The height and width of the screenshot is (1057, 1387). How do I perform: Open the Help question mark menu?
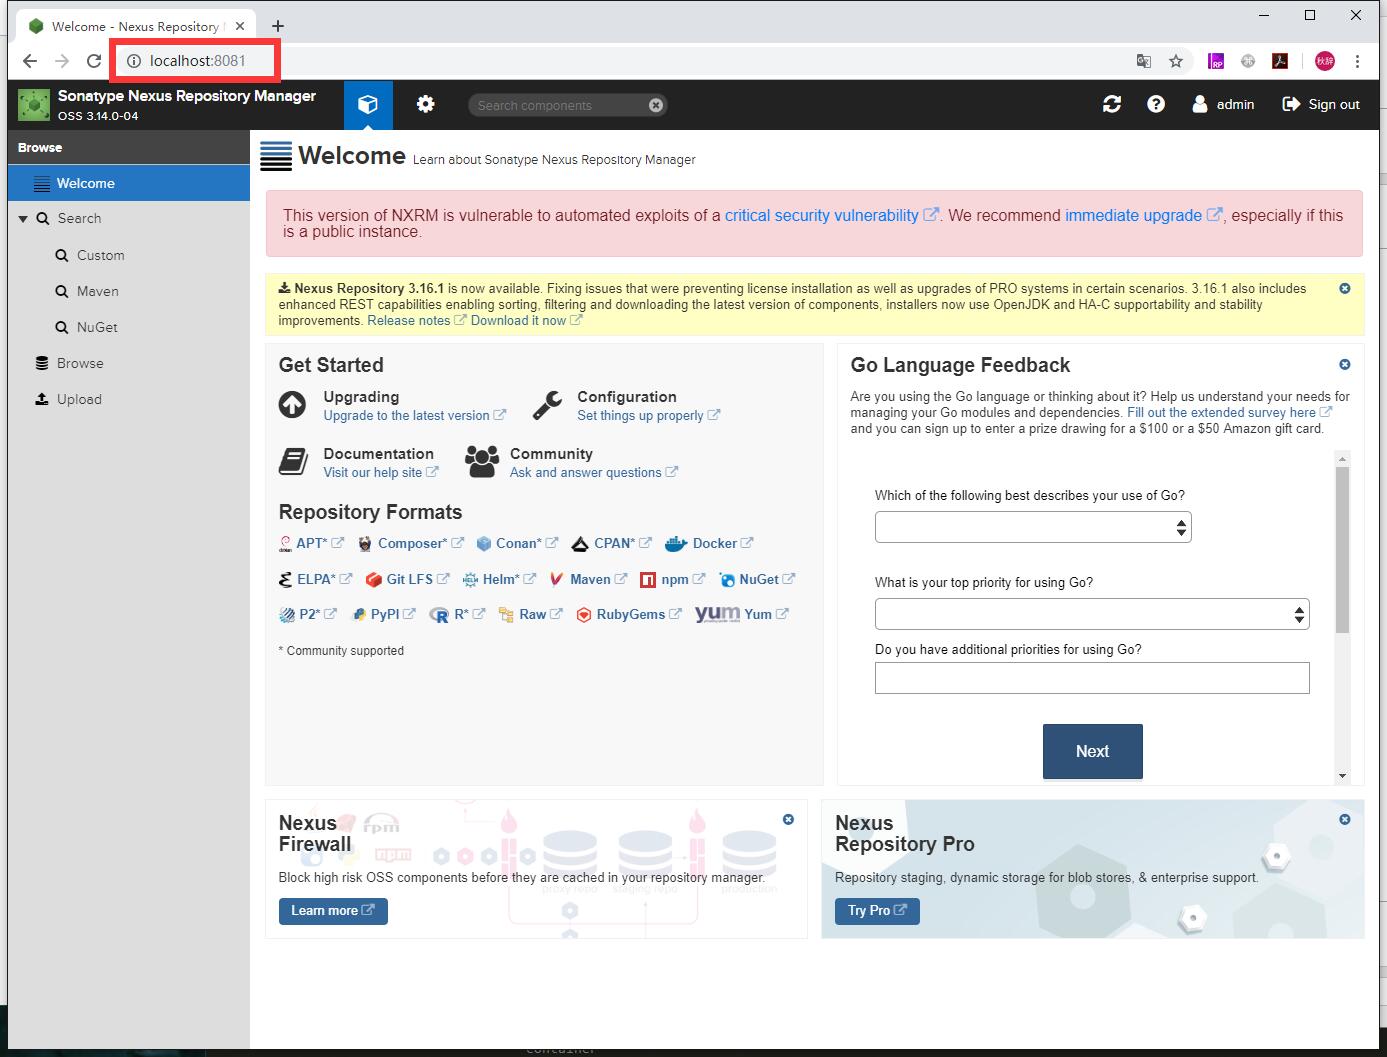1156,104
